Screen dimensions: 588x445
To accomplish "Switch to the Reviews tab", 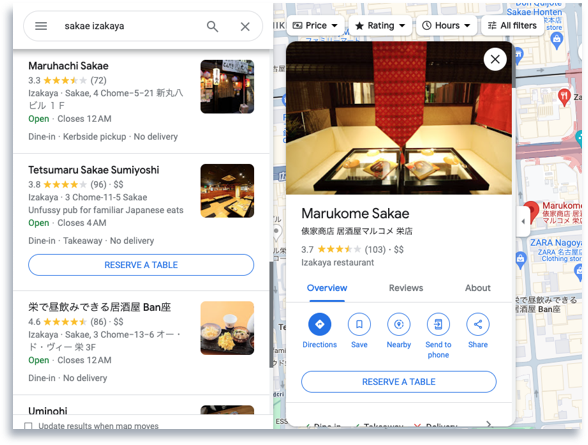I will [x=406, y=288].
